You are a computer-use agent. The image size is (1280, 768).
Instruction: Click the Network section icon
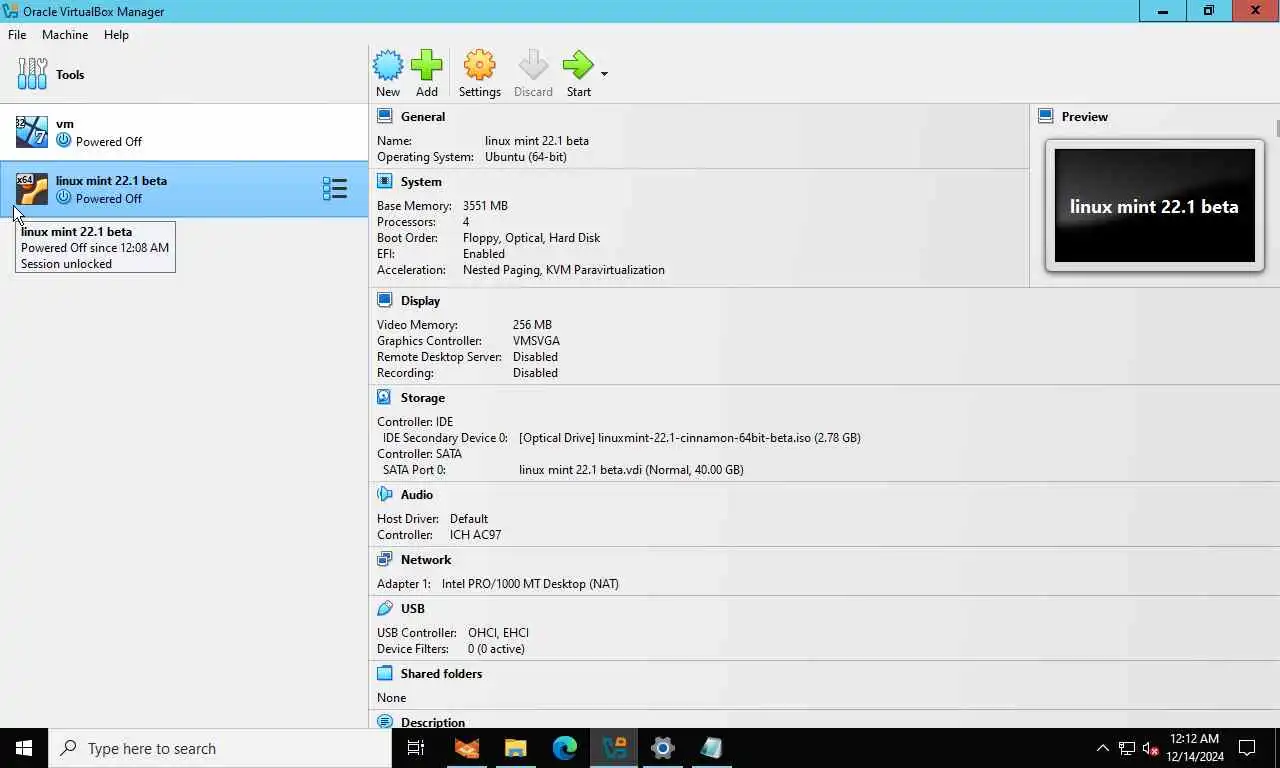385,560
